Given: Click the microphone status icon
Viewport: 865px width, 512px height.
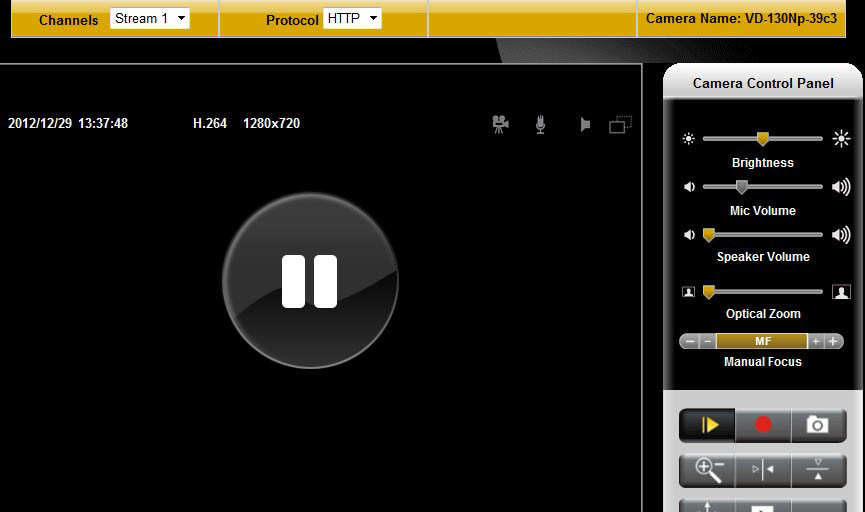Looking at the screenshot, I should click(541, 124).
